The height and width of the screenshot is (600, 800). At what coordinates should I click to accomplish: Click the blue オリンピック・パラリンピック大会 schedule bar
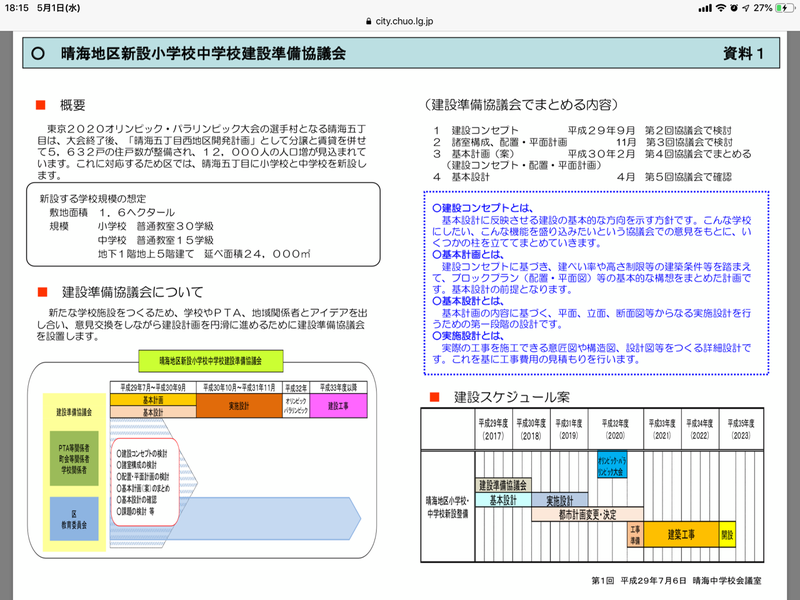point(612,465)
